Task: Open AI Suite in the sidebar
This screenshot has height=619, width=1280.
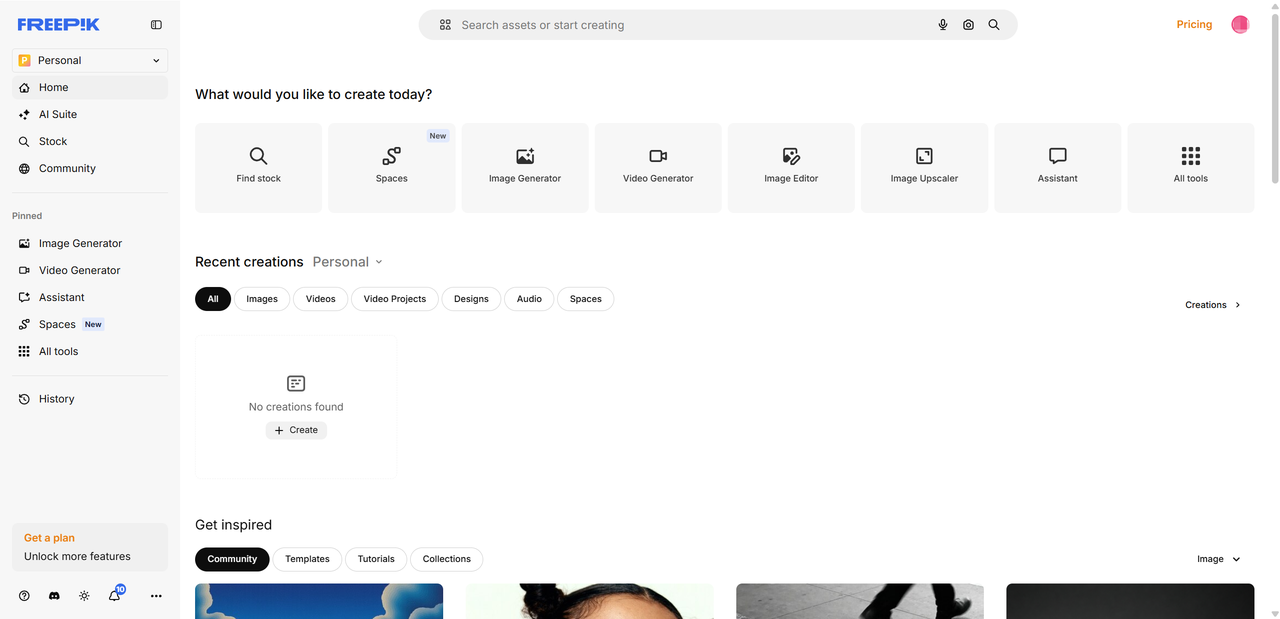Action: (x=58, y=114)
